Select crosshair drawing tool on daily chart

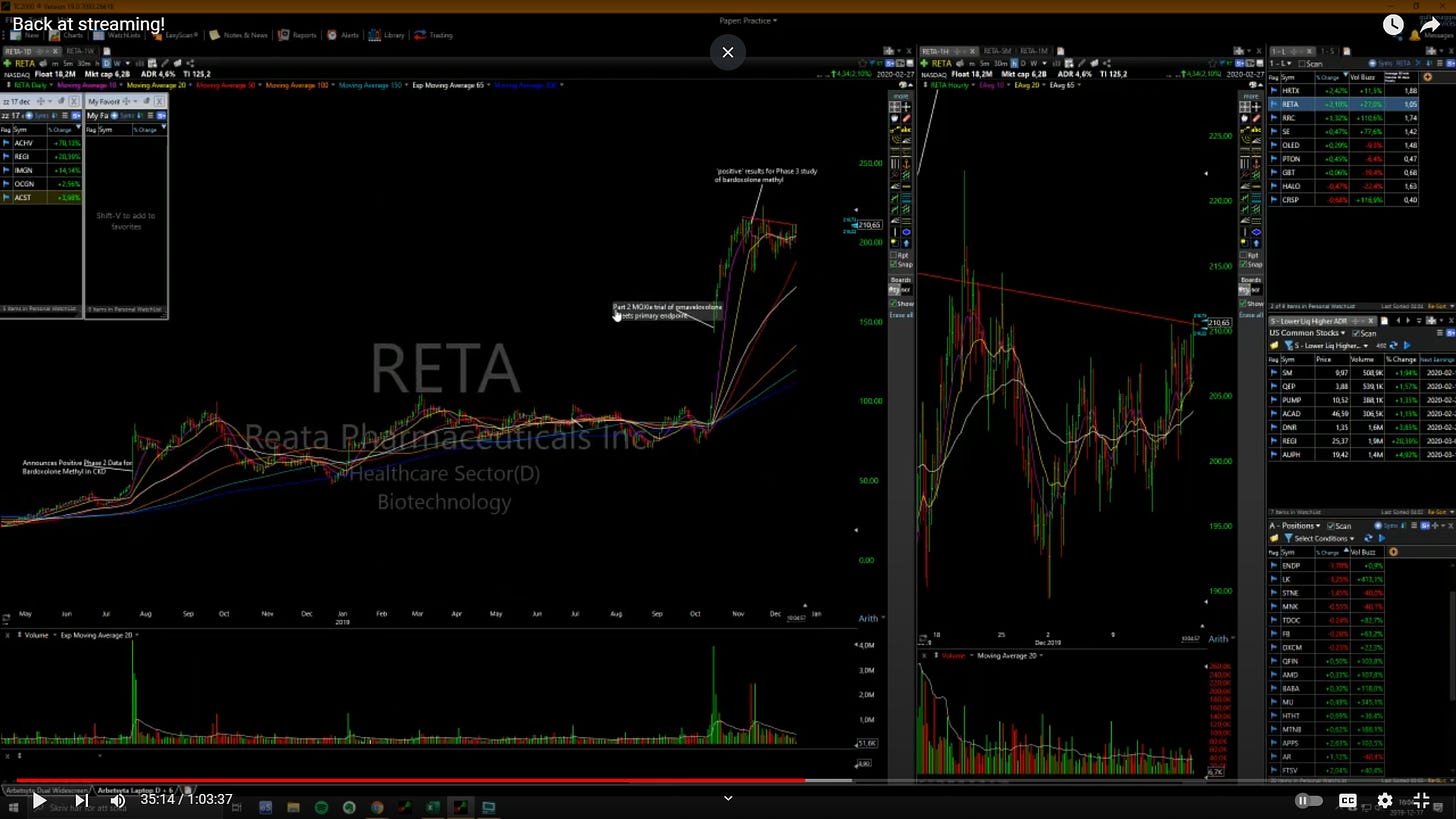[906, 107]
